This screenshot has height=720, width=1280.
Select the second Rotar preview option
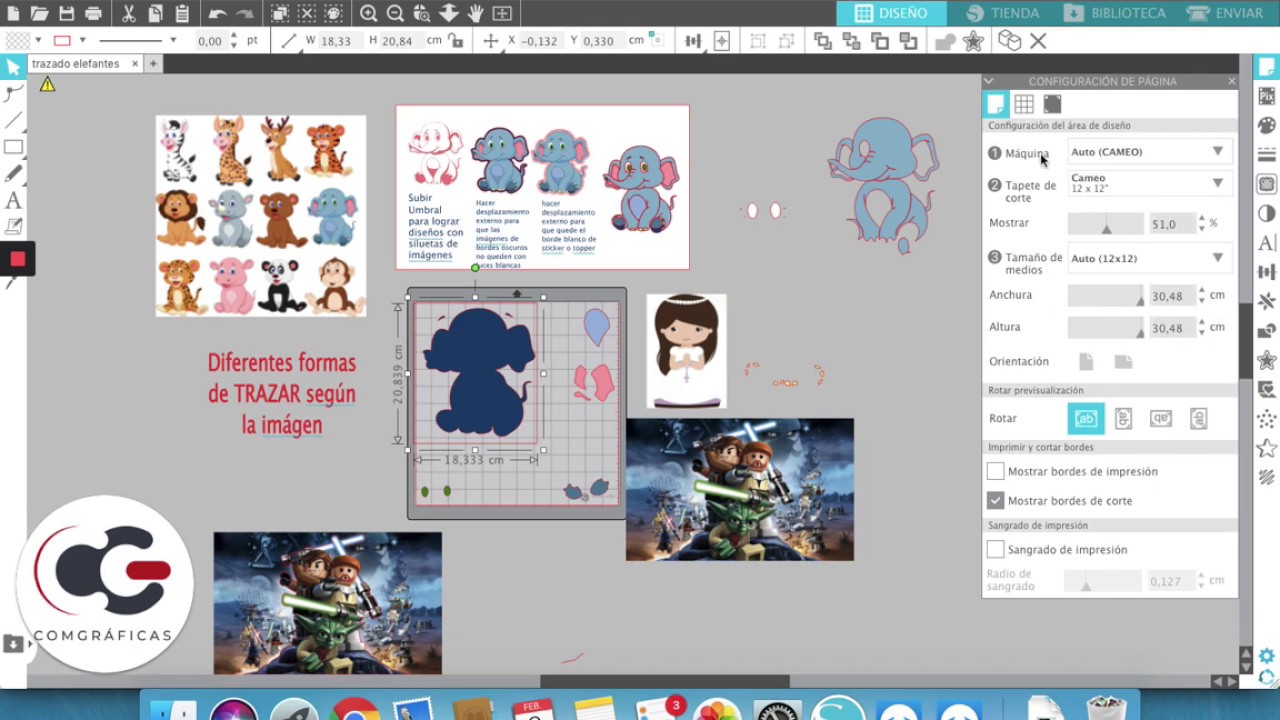point(1123,419)
